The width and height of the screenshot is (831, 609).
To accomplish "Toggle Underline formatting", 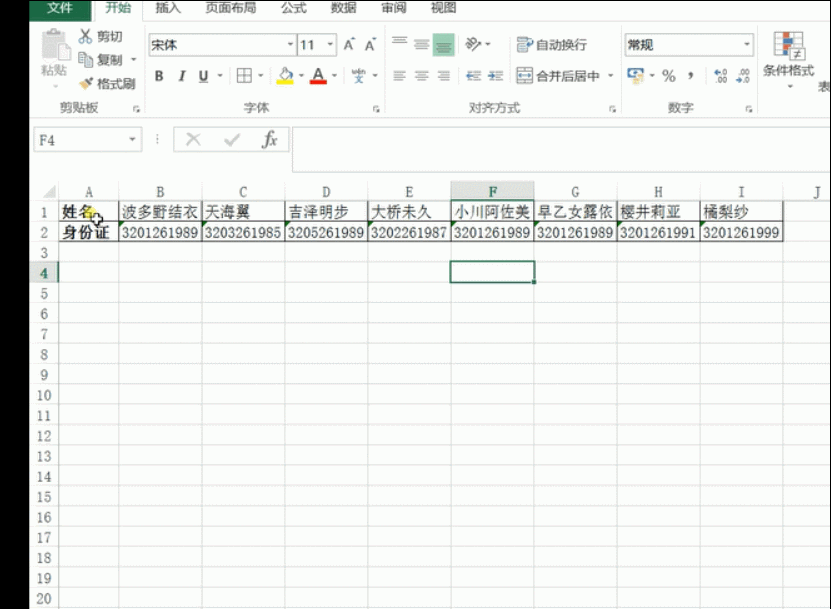I will coord(203,76).
